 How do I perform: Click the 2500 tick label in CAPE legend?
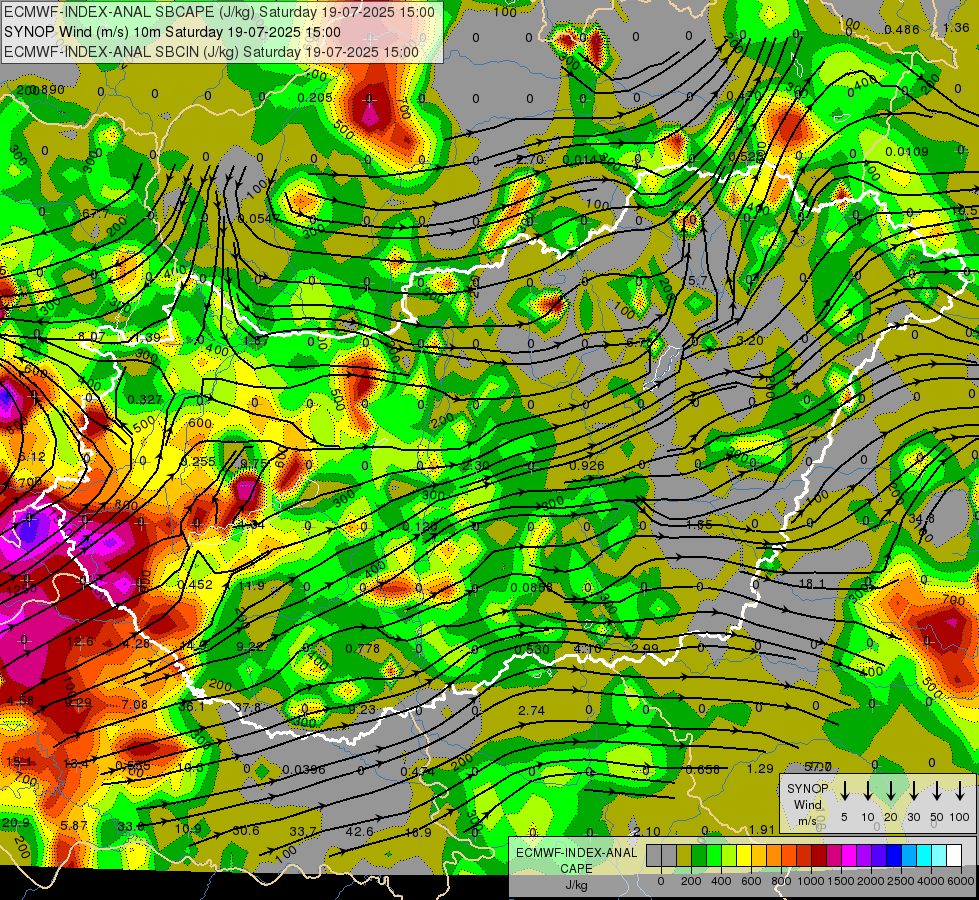[x=901, y=881]
